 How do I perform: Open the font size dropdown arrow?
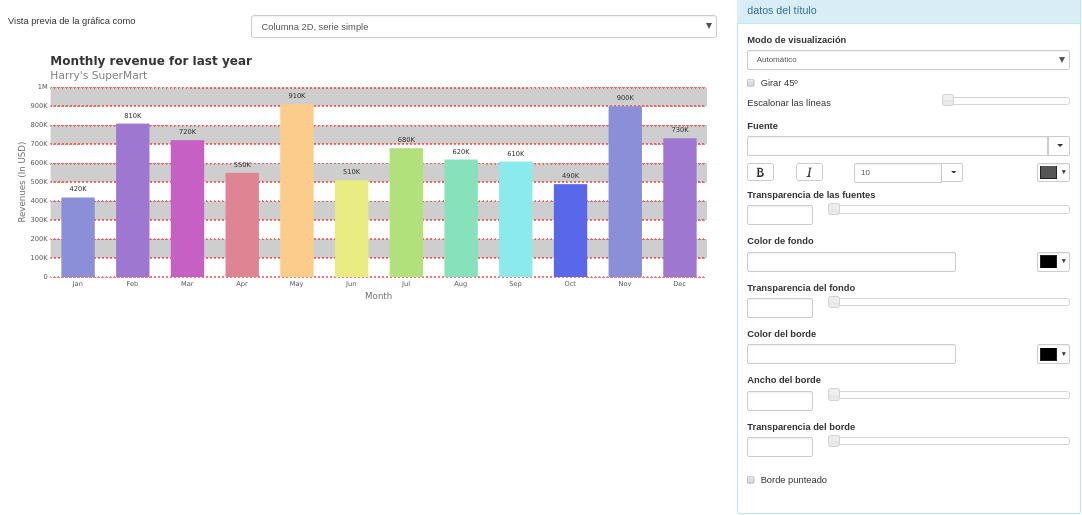(952, 172)
